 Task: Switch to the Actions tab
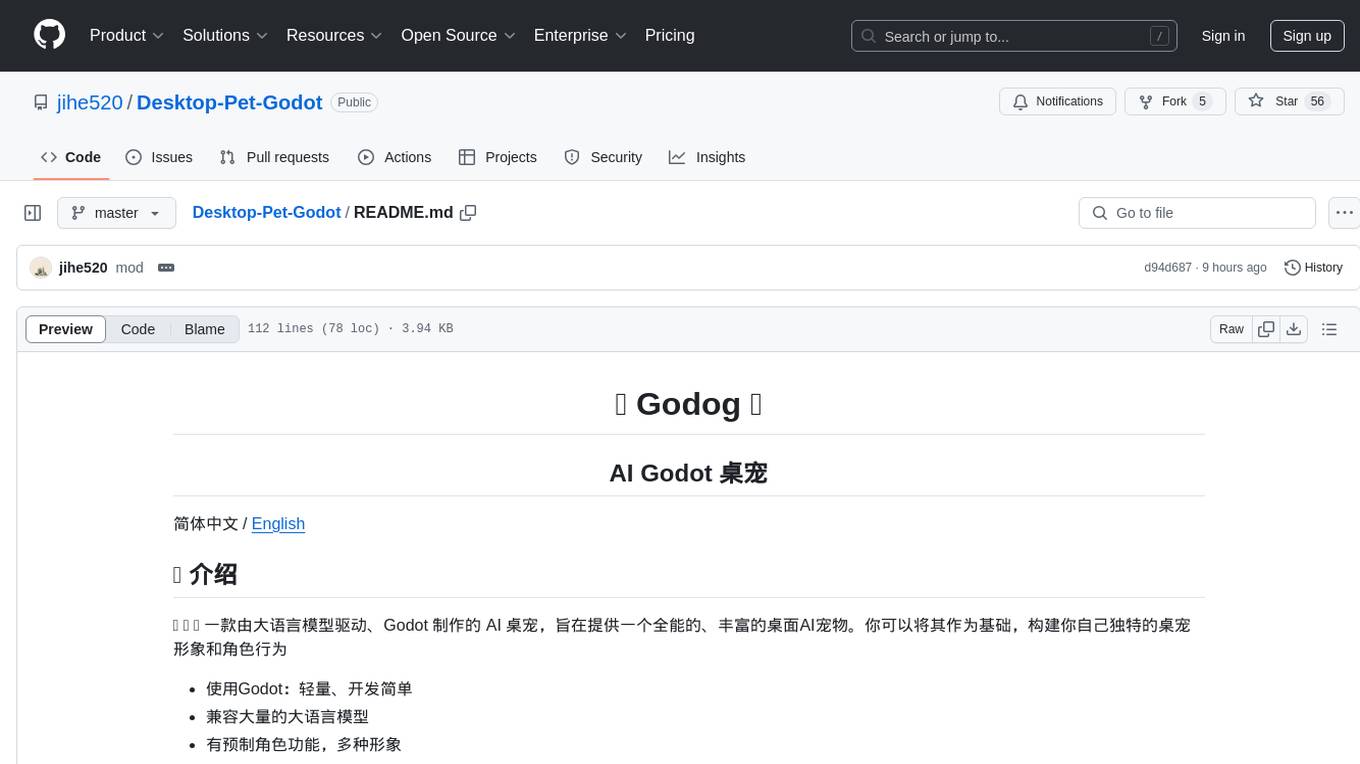click(395, 157)
